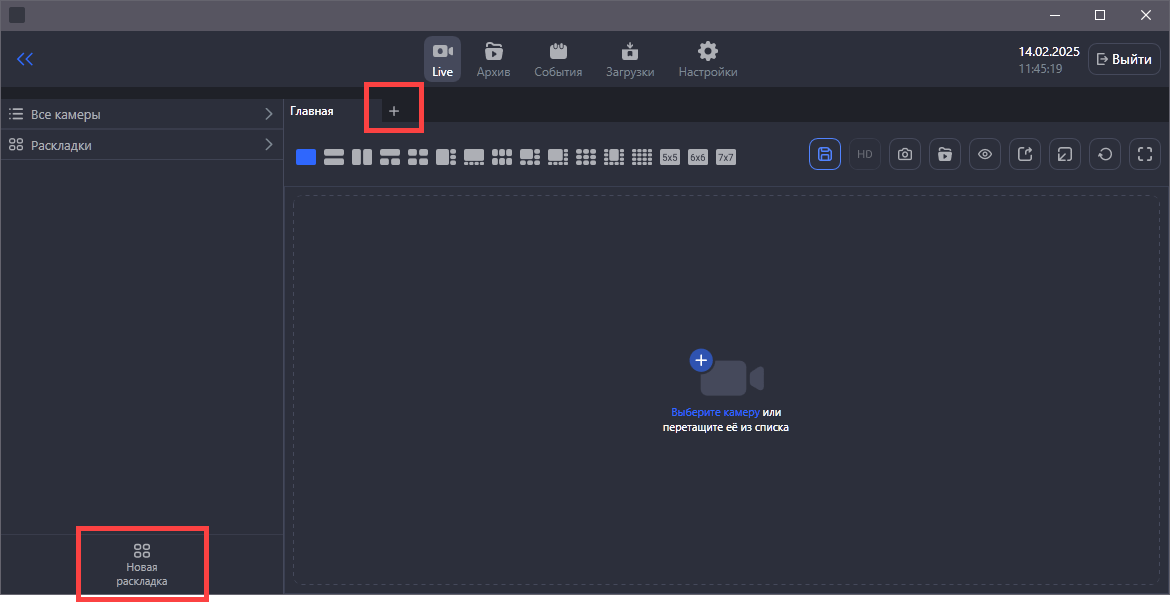Expand the Все камеры list
This screenshot has height=602, width=1170.
141,114
